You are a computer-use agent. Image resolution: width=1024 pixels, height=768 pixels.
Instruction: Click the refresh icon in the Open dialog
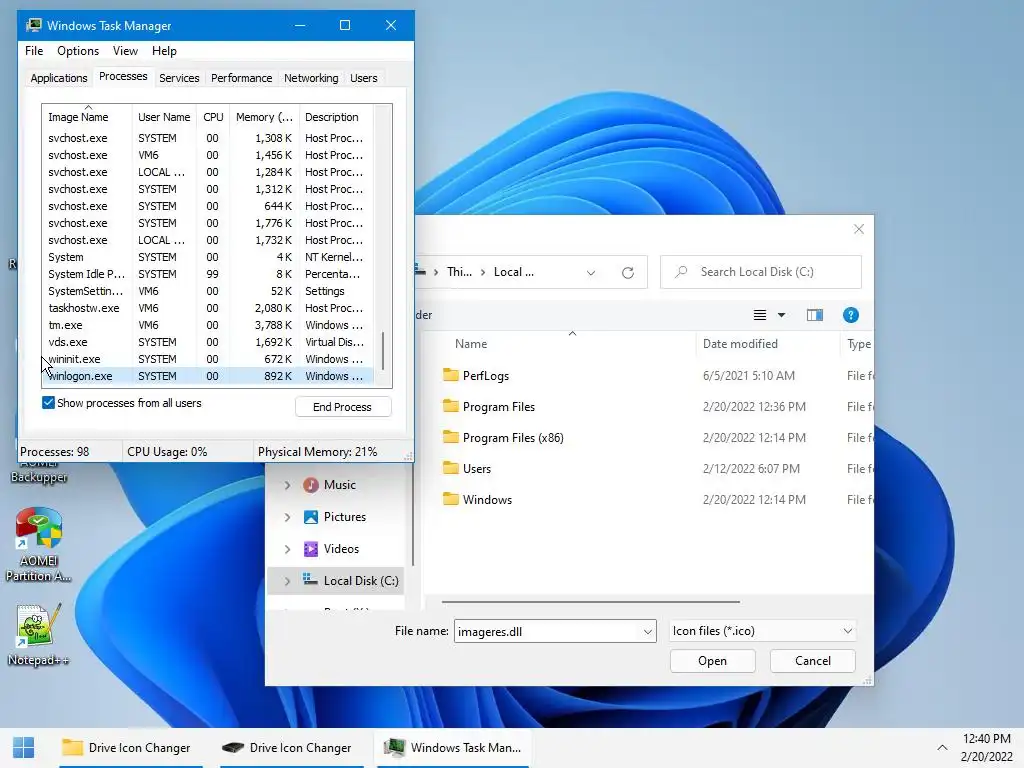[628, 272]
